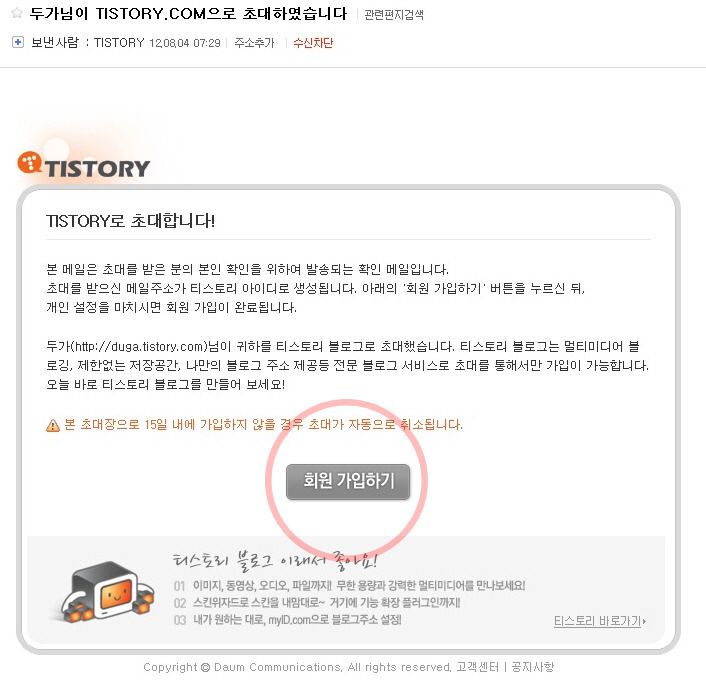Click the orange warning triangle icon

pos(53,425)
